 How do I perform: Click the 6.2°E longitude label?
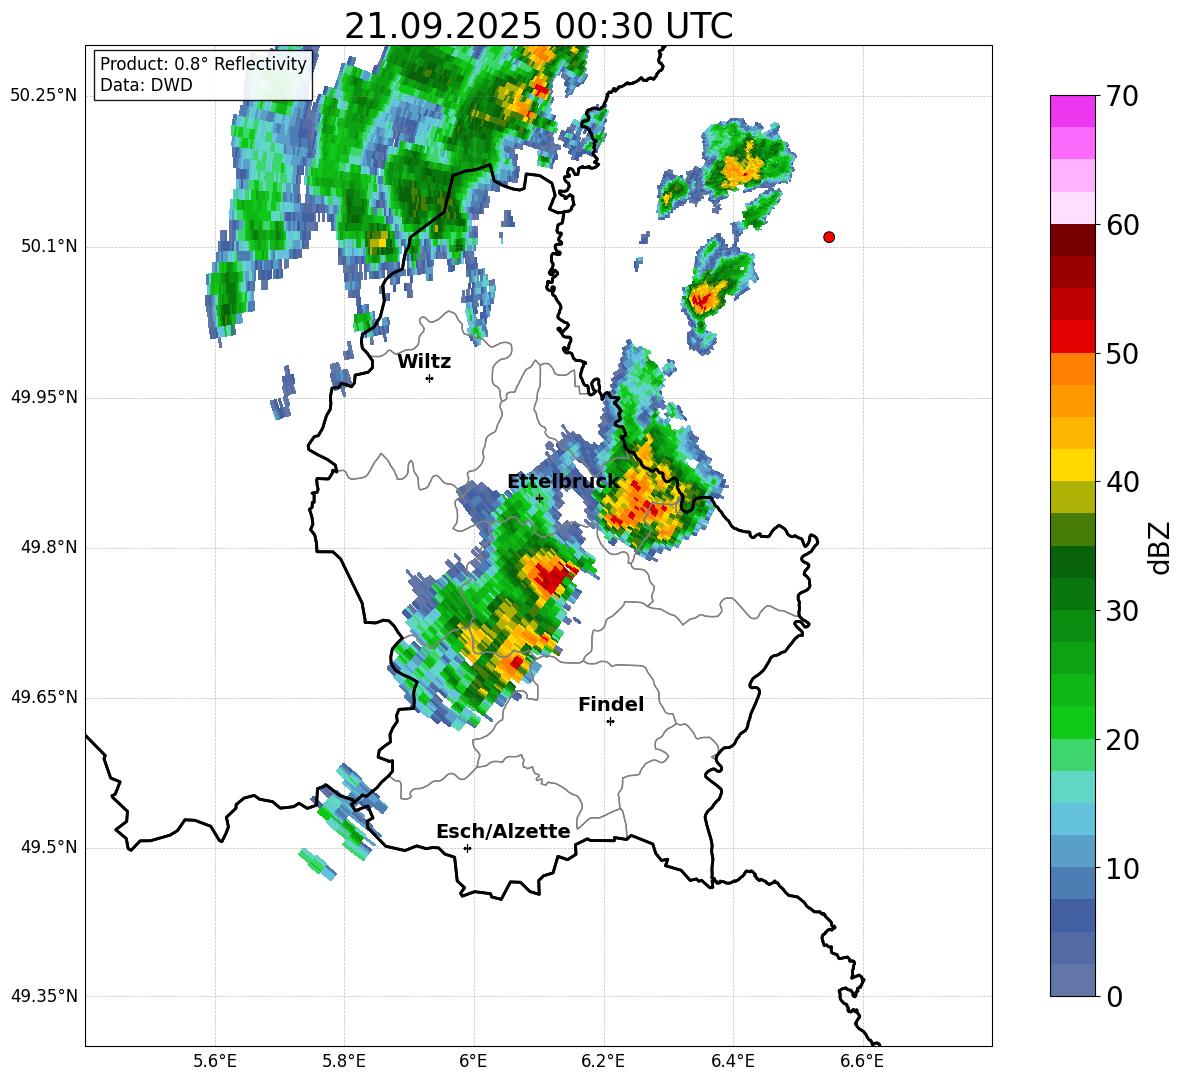pos(603,1061)
